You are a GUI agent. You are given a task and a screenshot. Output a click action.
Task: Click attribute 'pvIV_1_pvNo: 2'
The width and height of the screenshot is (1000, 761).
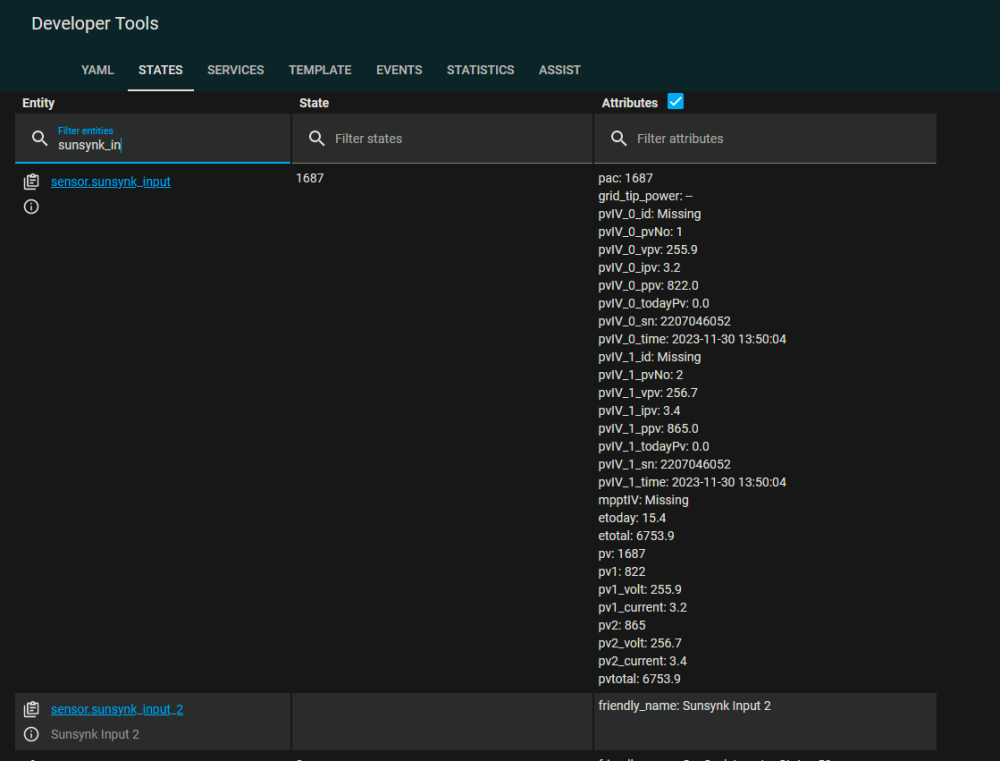[x=640, y=375]
